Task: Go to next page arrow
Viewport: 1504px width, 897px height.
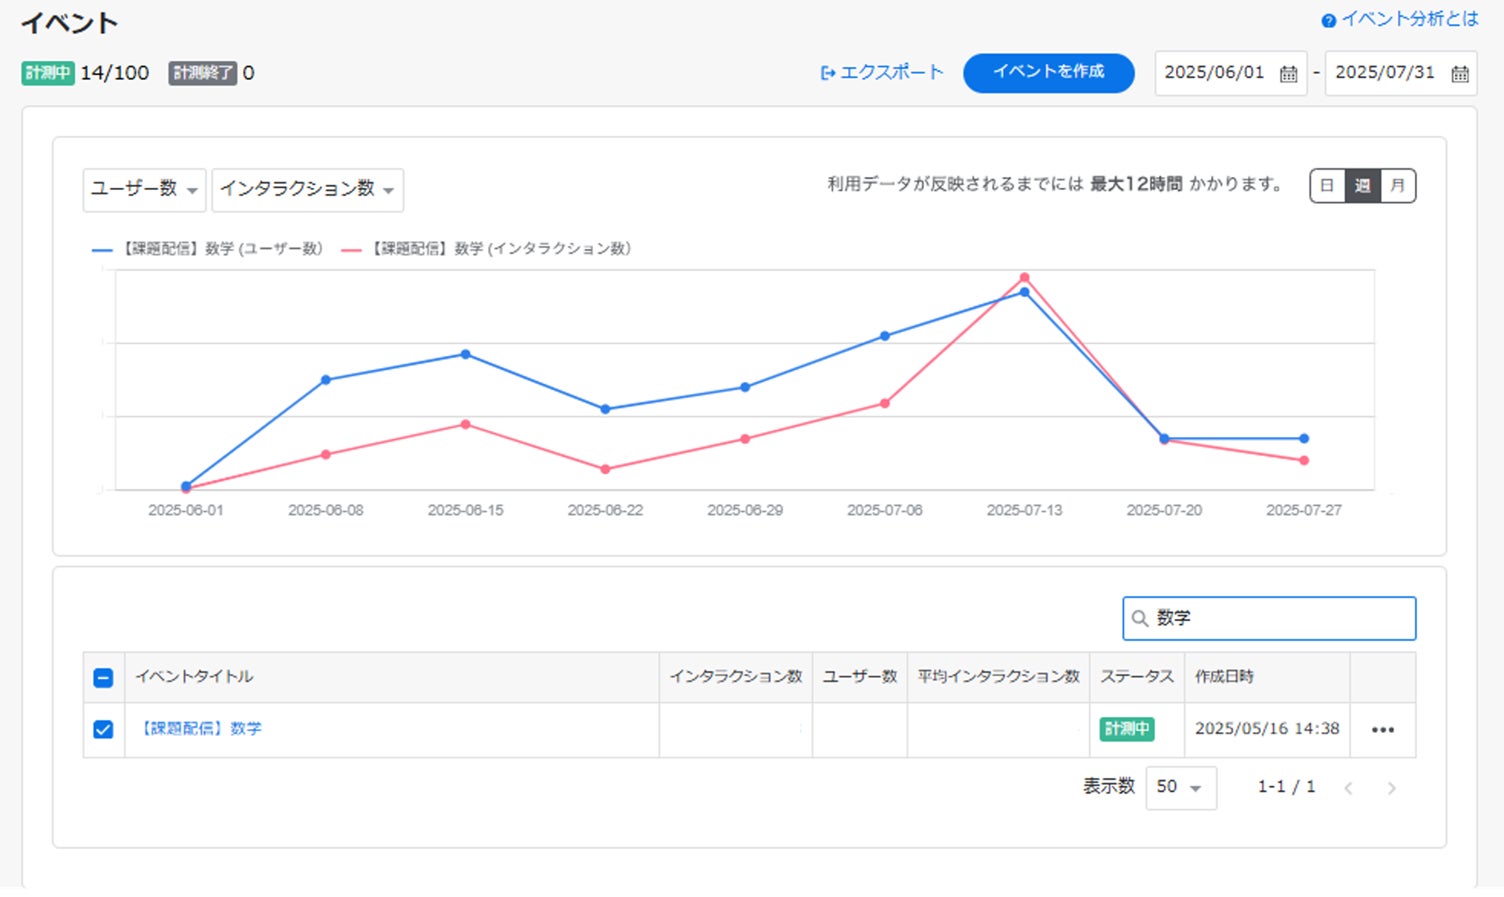Action: (x=1391, y=788)
